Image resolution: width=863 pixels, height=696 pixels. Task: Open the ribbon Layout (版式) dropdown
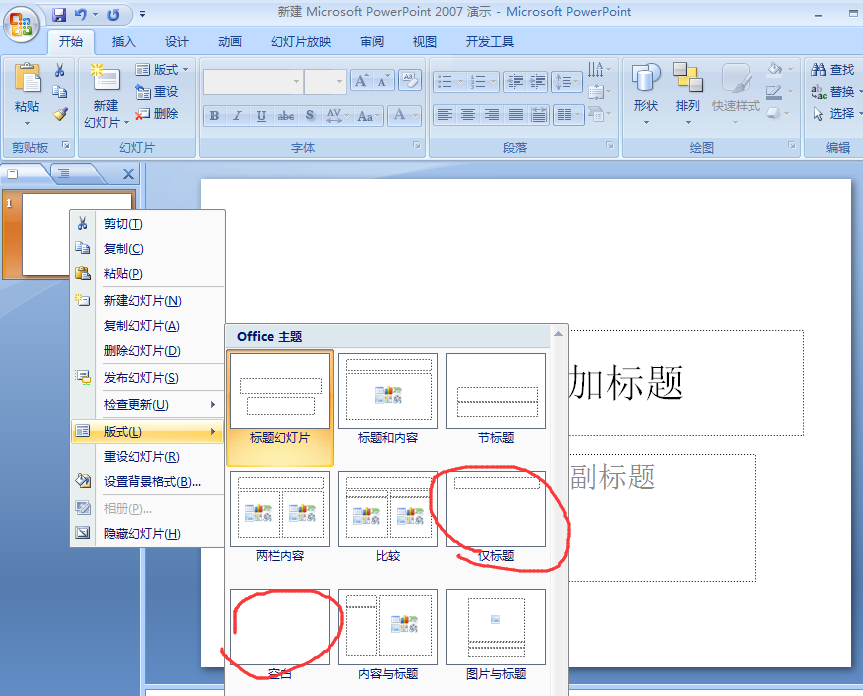162,70
